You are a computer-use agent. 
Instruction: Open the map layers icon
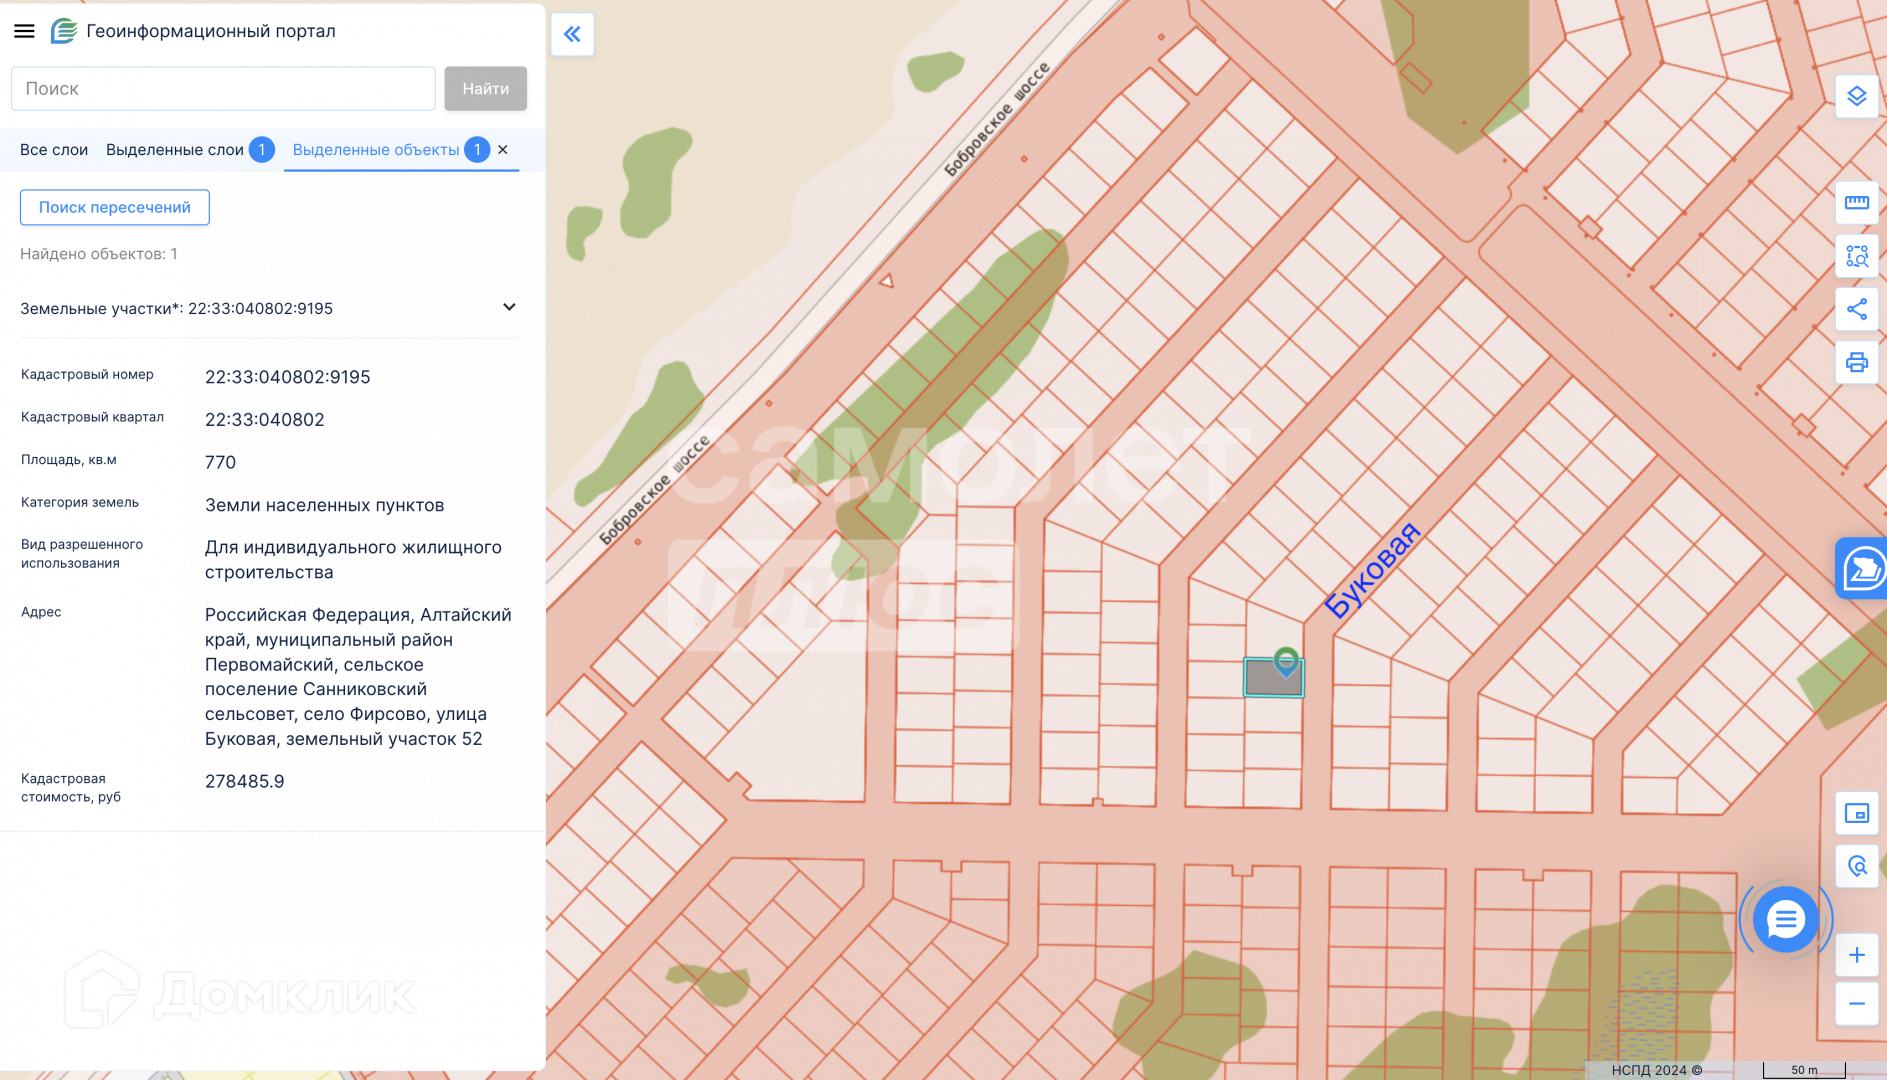point(1856,97)
